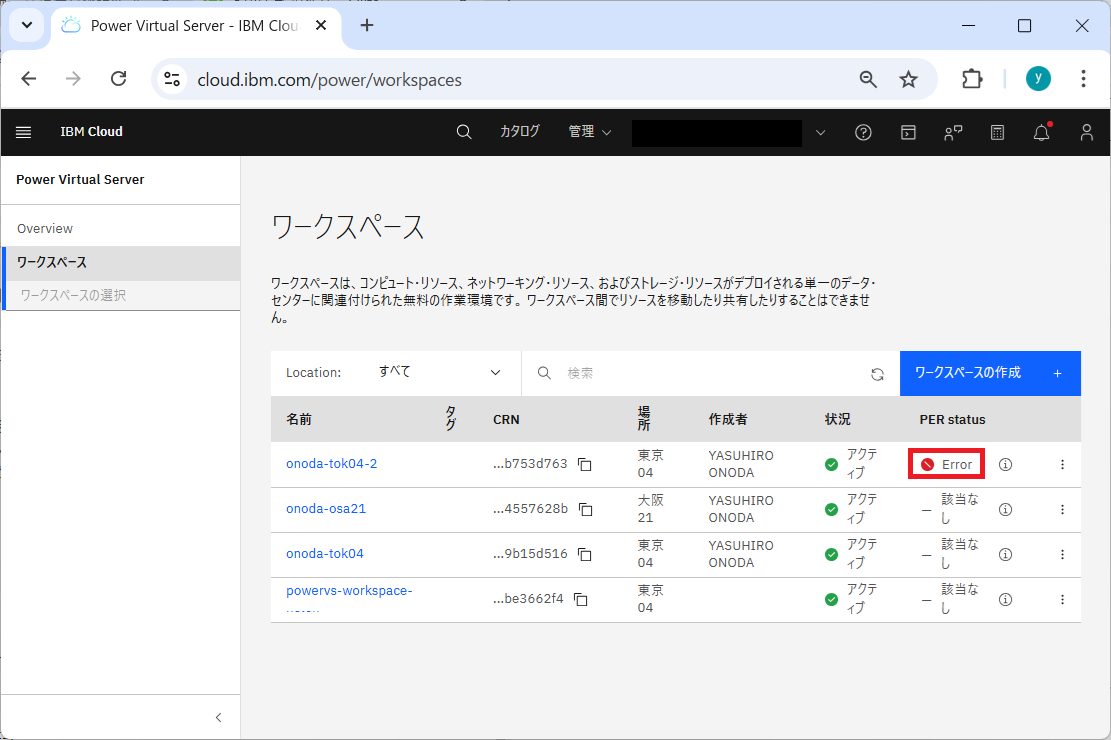The image size is (1111, 740).
Task: Open the カタログ menu item
Action: tap(519, 132)
